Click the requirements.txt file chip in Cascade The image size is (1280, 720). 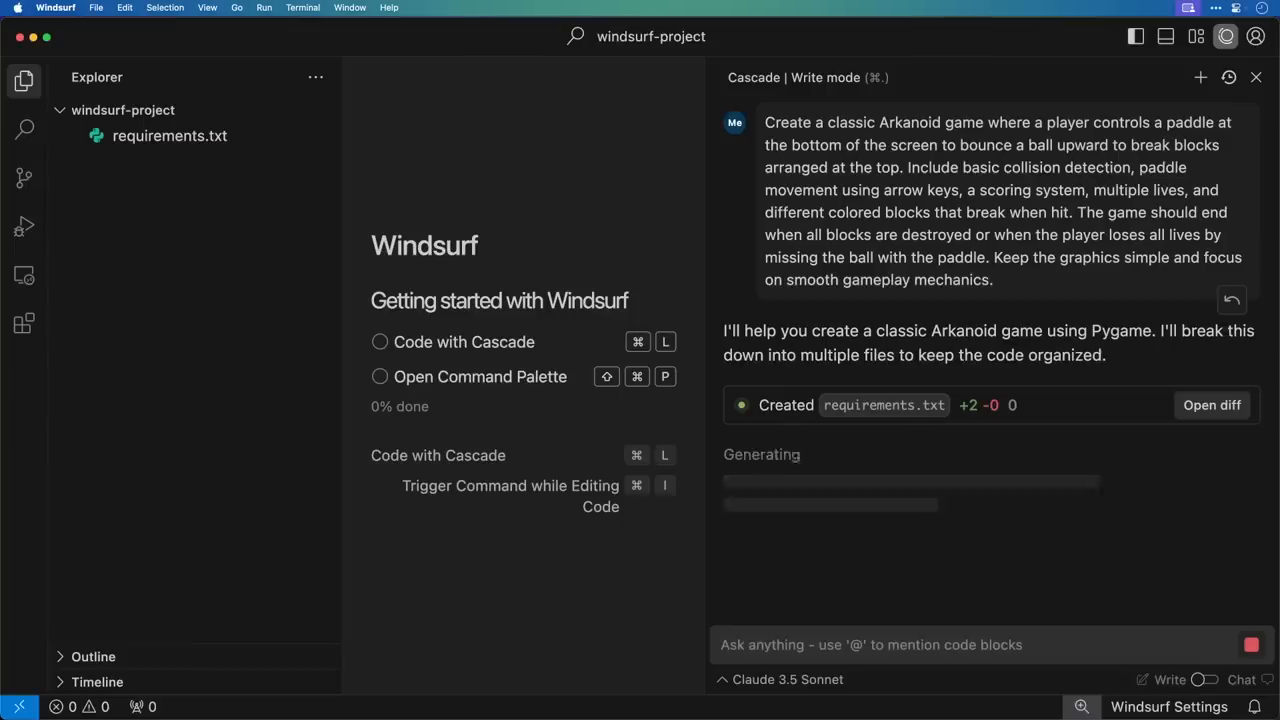884,405
